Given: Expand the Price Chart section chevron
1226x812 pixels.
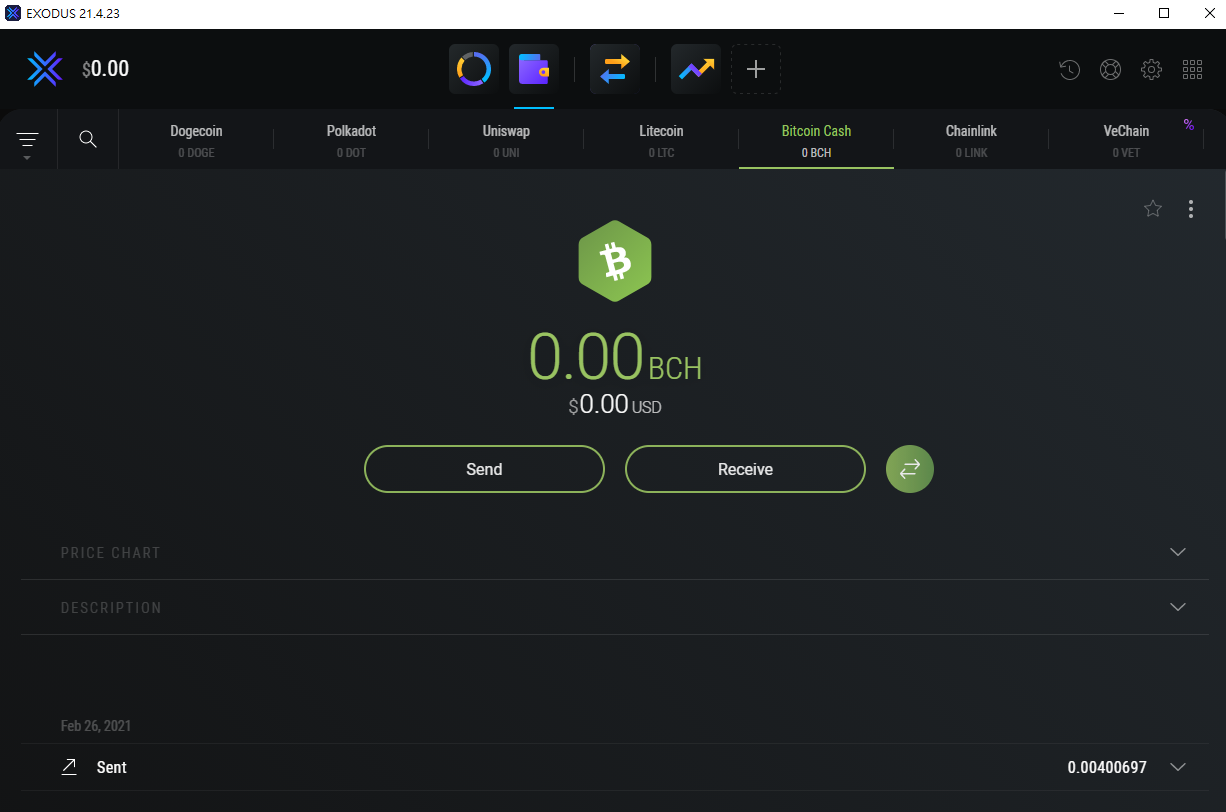Looking at the screenshot, I should [x=1178, y=552].
